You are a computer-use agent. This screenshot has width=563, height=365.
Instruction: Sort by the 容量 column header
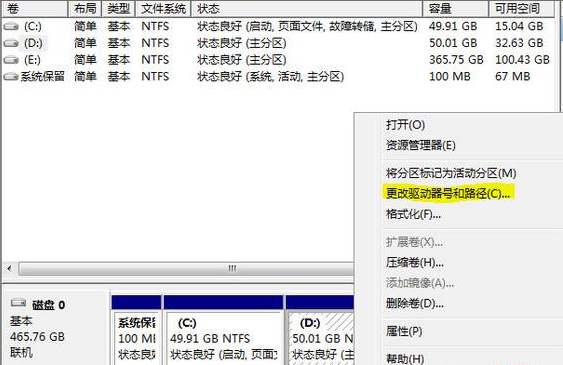(456, 9)
